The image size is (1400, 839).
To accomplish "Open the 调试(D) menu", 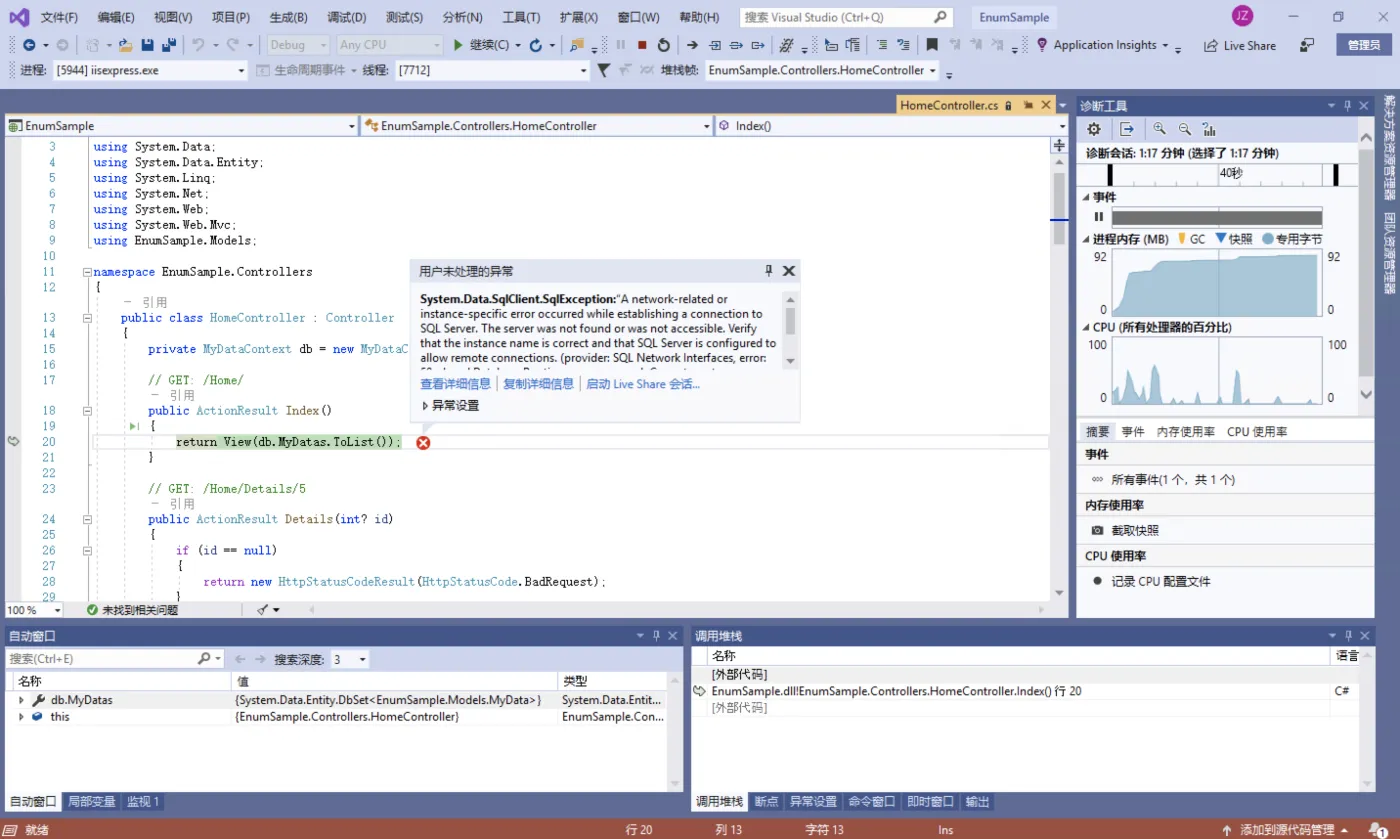I will click(x=346, y=17).
